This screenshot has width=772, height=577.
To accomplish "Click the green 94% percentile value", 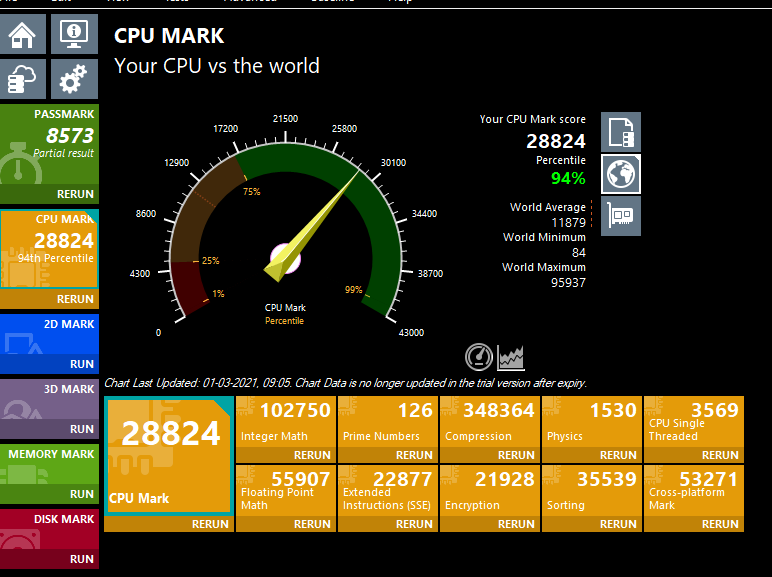I will [x=568, y=178].
